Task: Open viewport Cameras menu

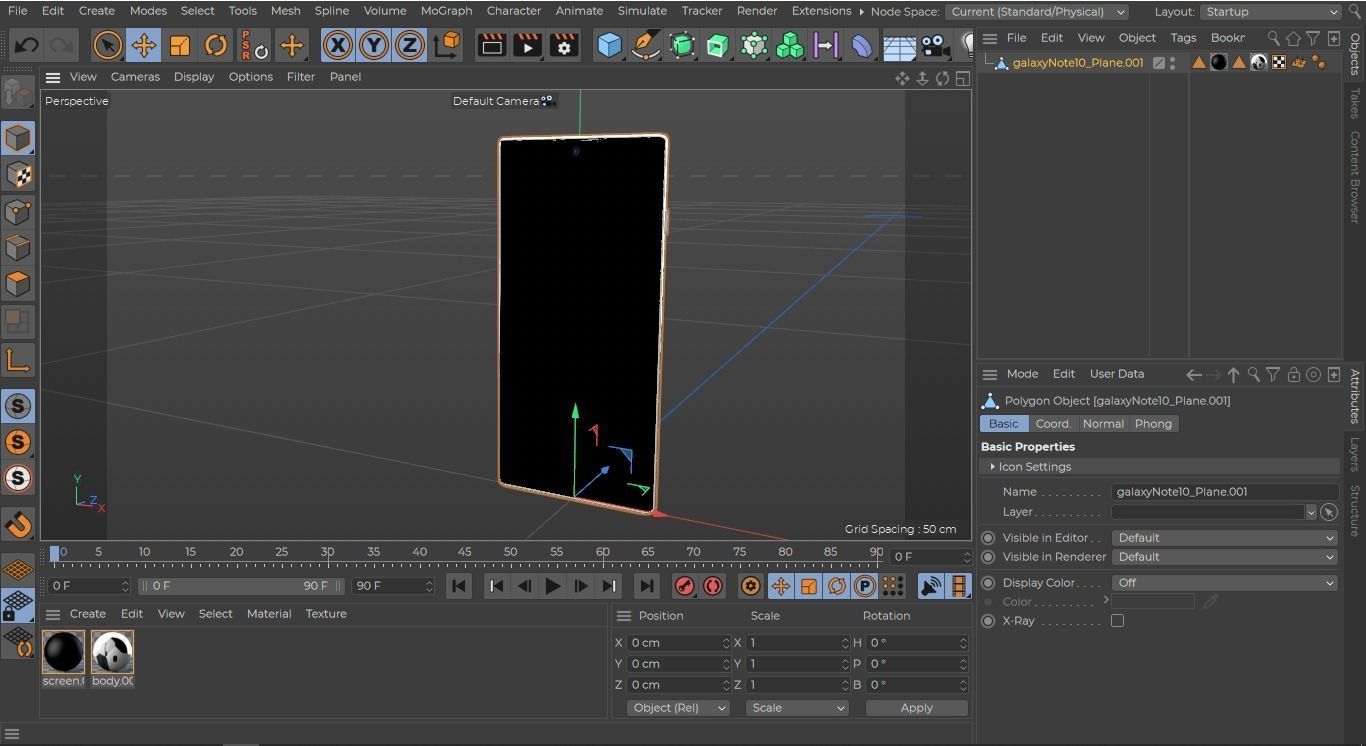Action: (135, 77)
